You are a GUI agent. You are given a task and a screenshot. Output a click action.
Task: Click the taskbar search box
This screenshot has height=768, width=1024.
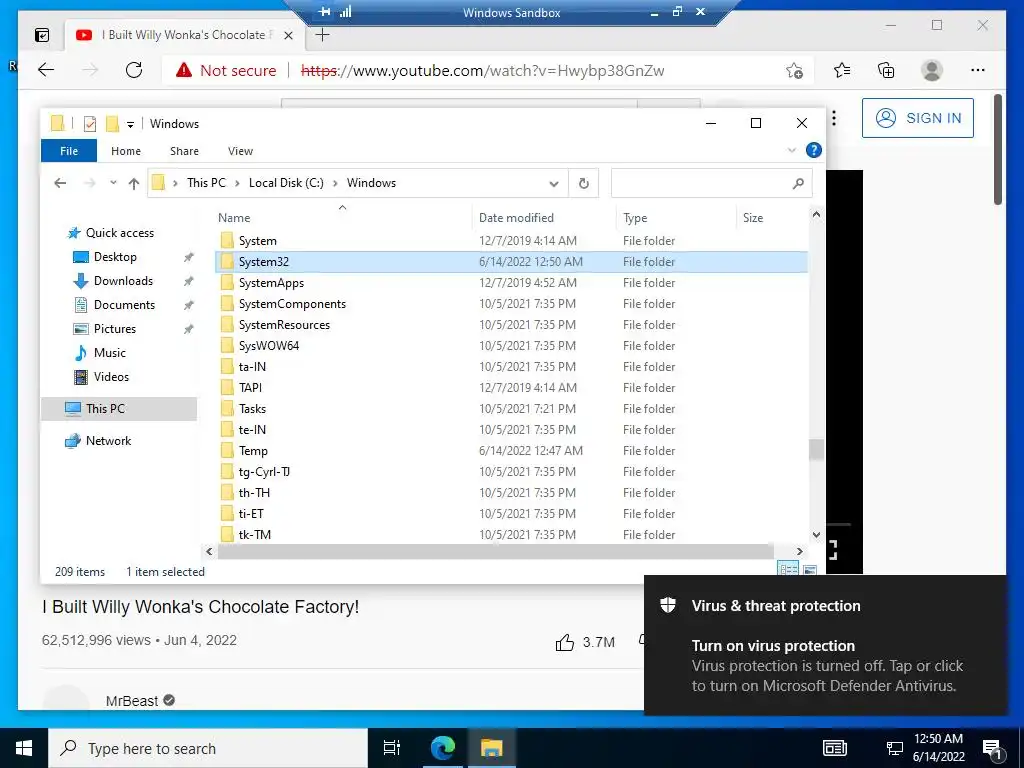click(x=208, y=748)
